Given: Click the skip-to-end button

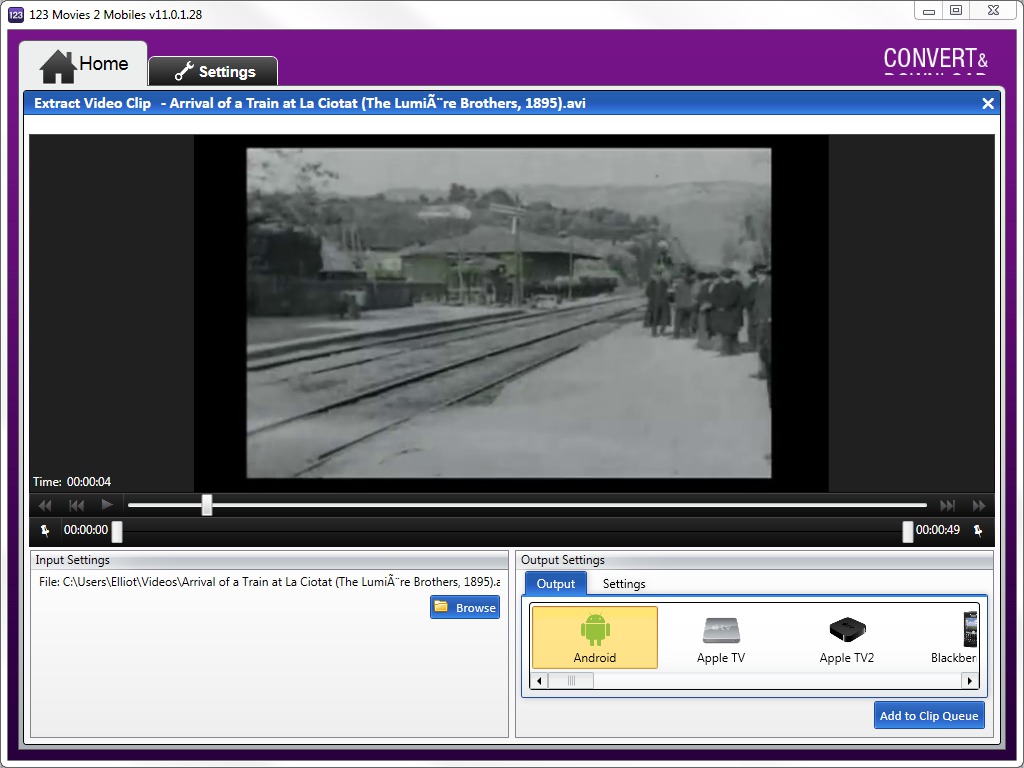Looking at the screenshot, I should pos(947,505).
